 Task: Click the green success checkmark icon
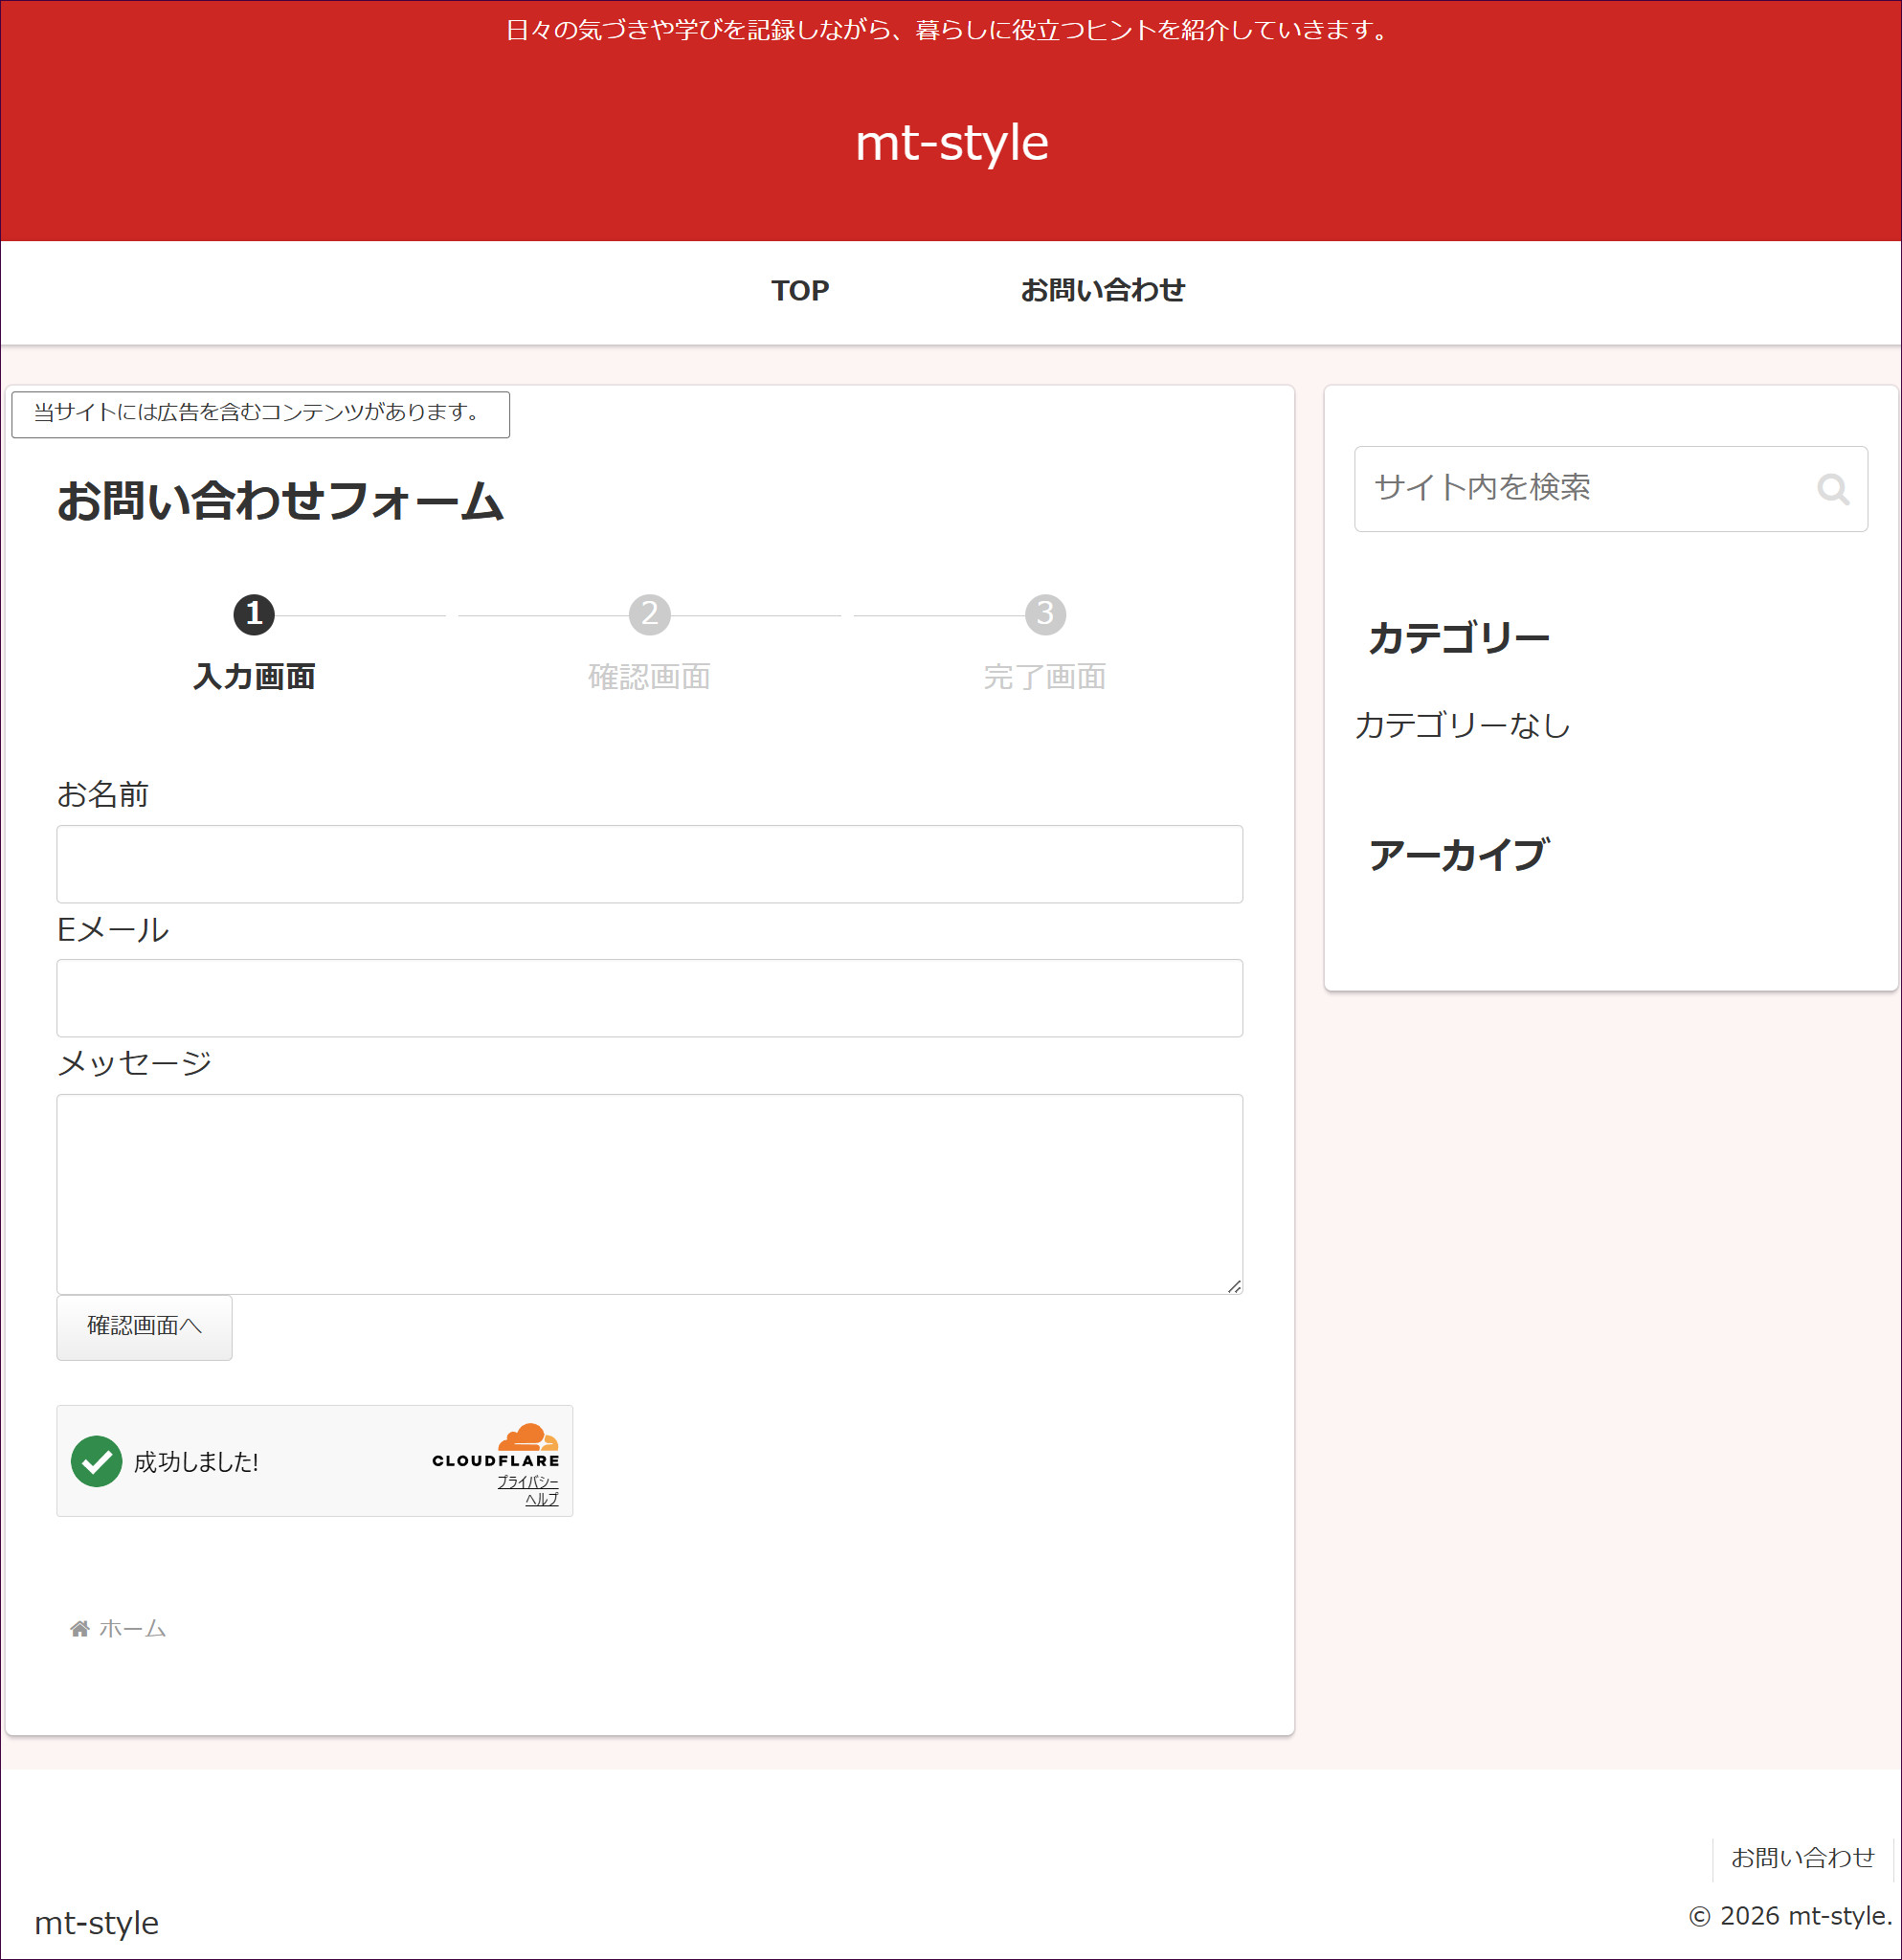click(97, 1462)
